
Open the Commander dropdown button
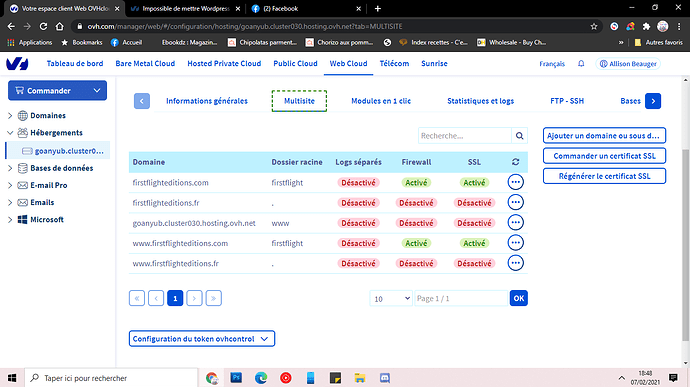(x=57, y=90)
